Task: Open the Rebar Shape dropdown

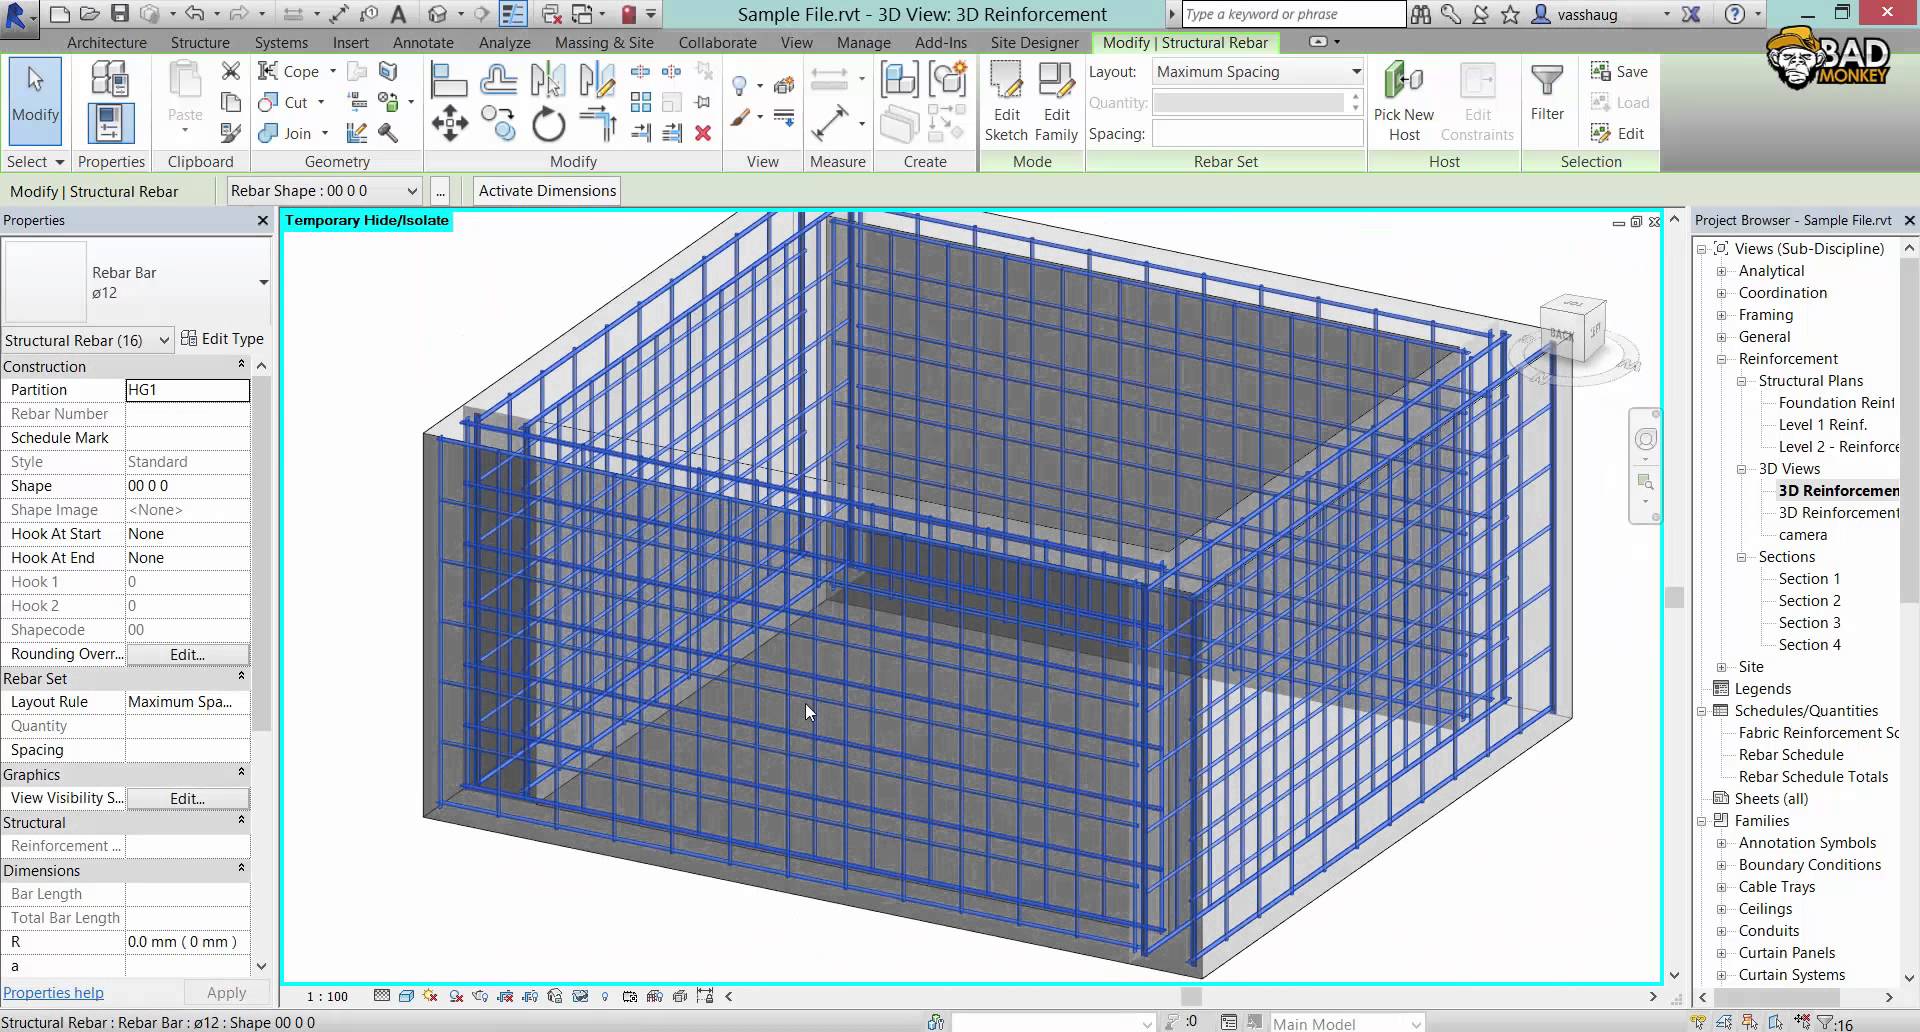Action: coord(324,191)
